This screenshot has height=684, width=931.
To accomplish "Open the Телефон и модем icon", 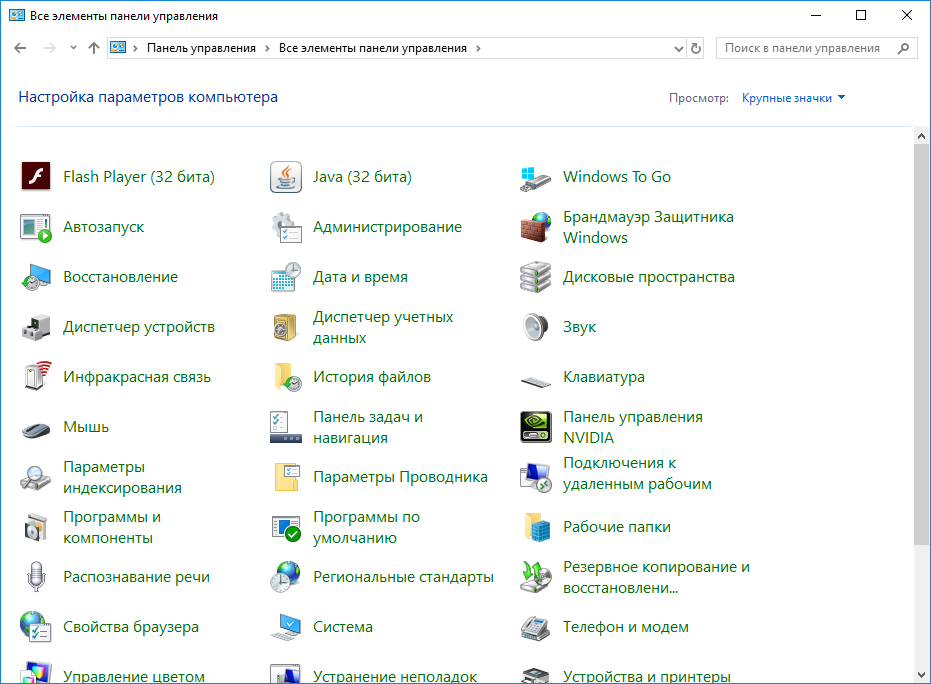I will (536, 628).
